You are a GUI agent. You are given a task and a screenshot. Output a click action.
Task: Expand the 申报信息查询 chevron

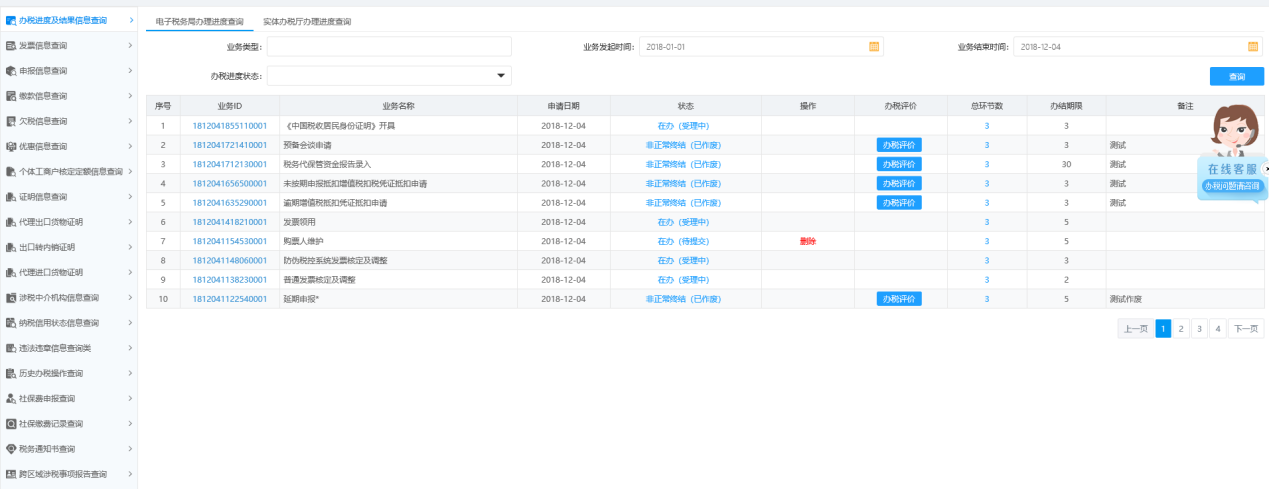click(x=130, y=71)
